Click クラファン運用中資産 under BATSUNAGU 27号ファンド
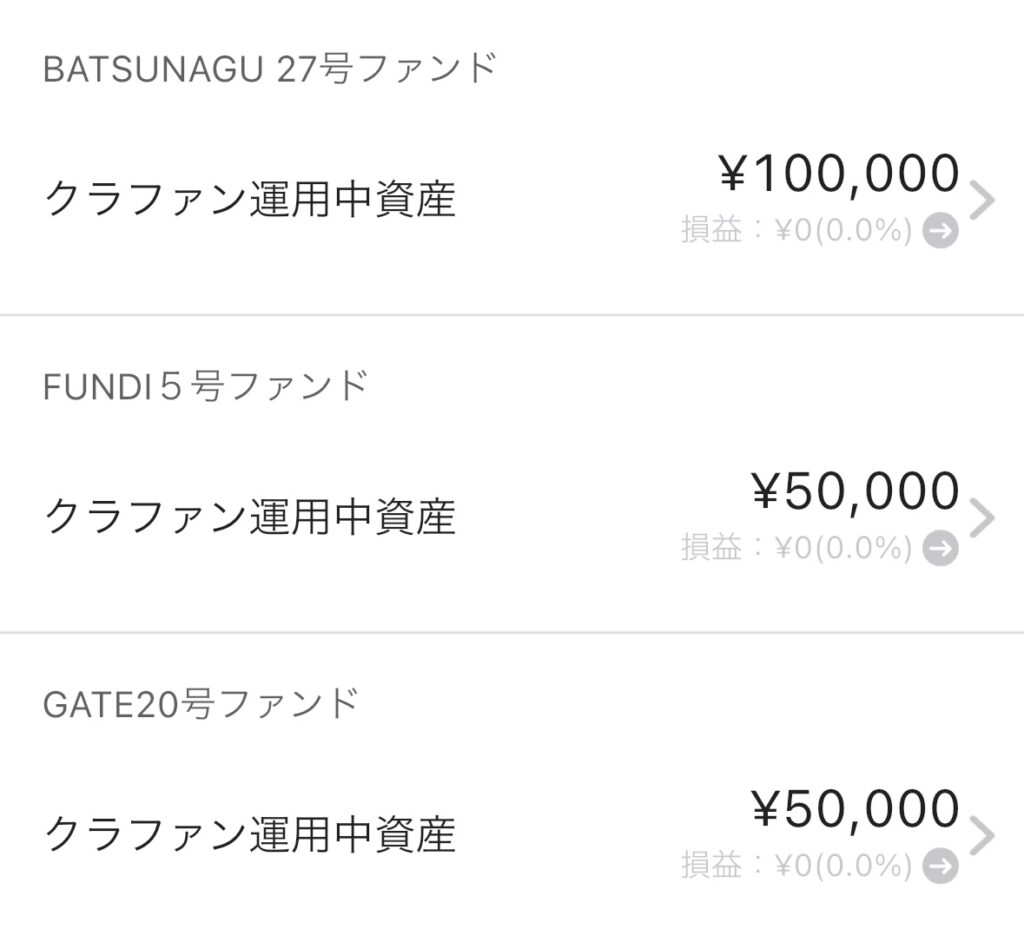This screenshot has height=929, width=1024. pos(250,200)
